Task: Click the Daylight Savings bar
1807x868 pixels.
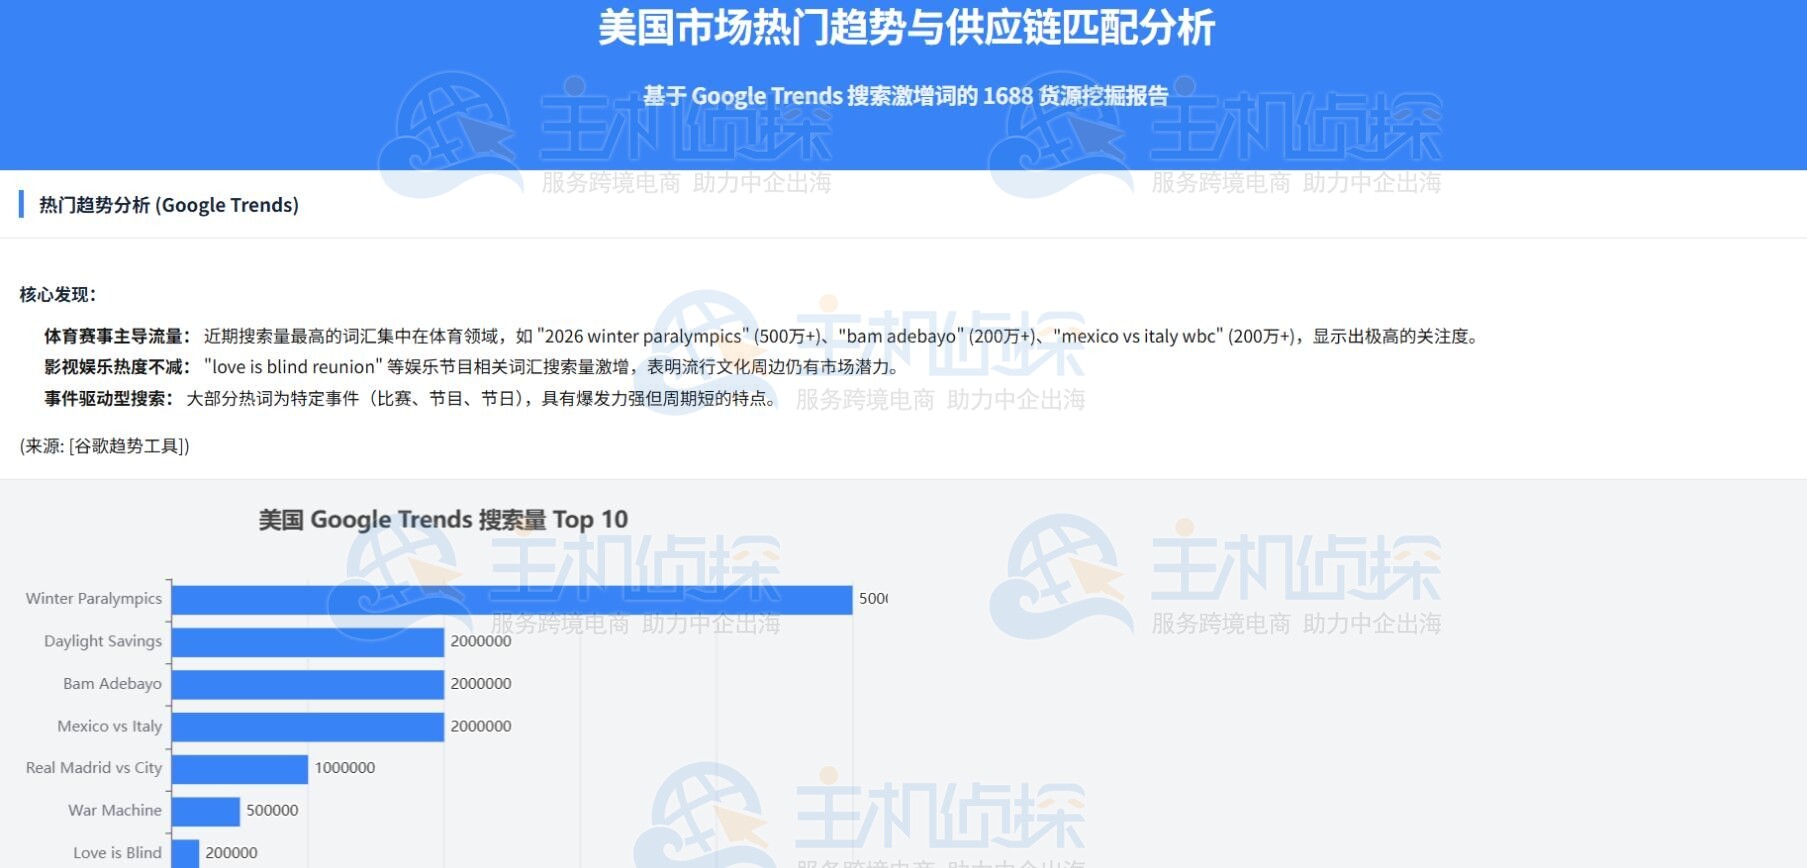Action: (x=308, y=642)
